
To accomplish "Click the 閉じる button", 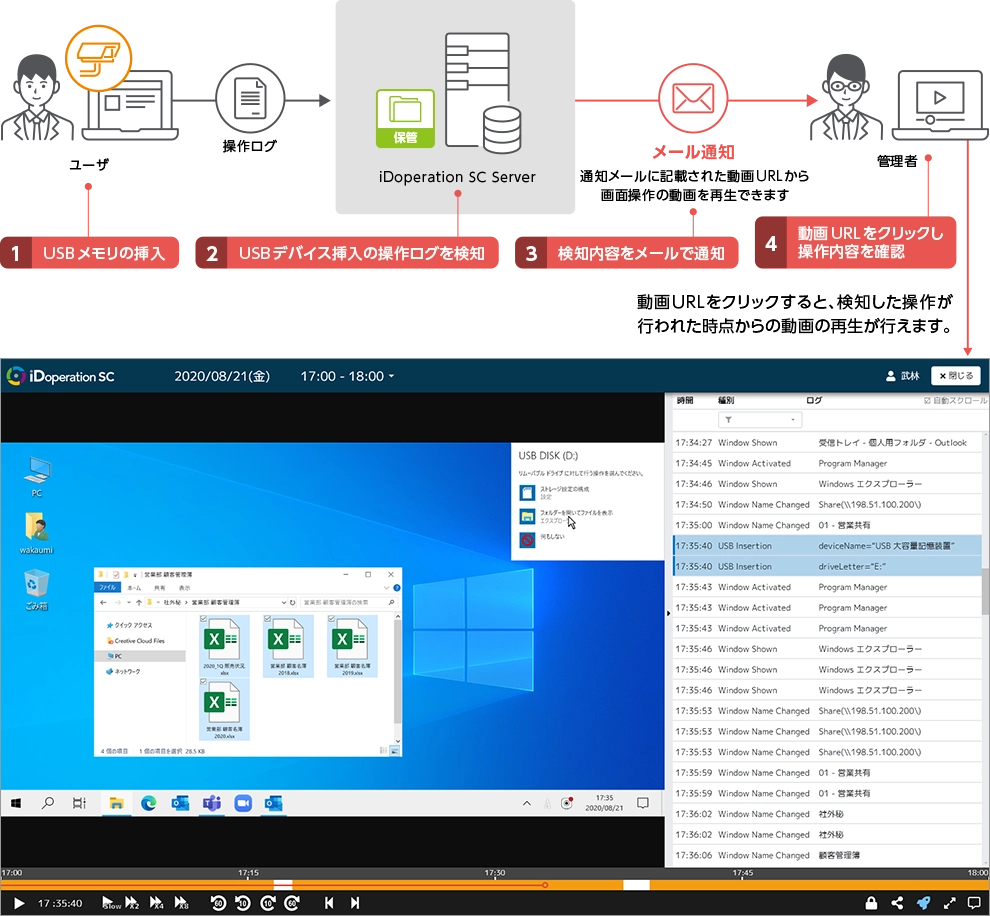I will click(955, 376).
